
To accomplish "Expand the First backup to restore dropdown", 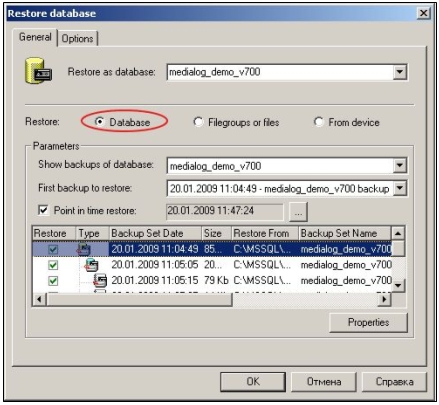I will (x=400, y=189).
